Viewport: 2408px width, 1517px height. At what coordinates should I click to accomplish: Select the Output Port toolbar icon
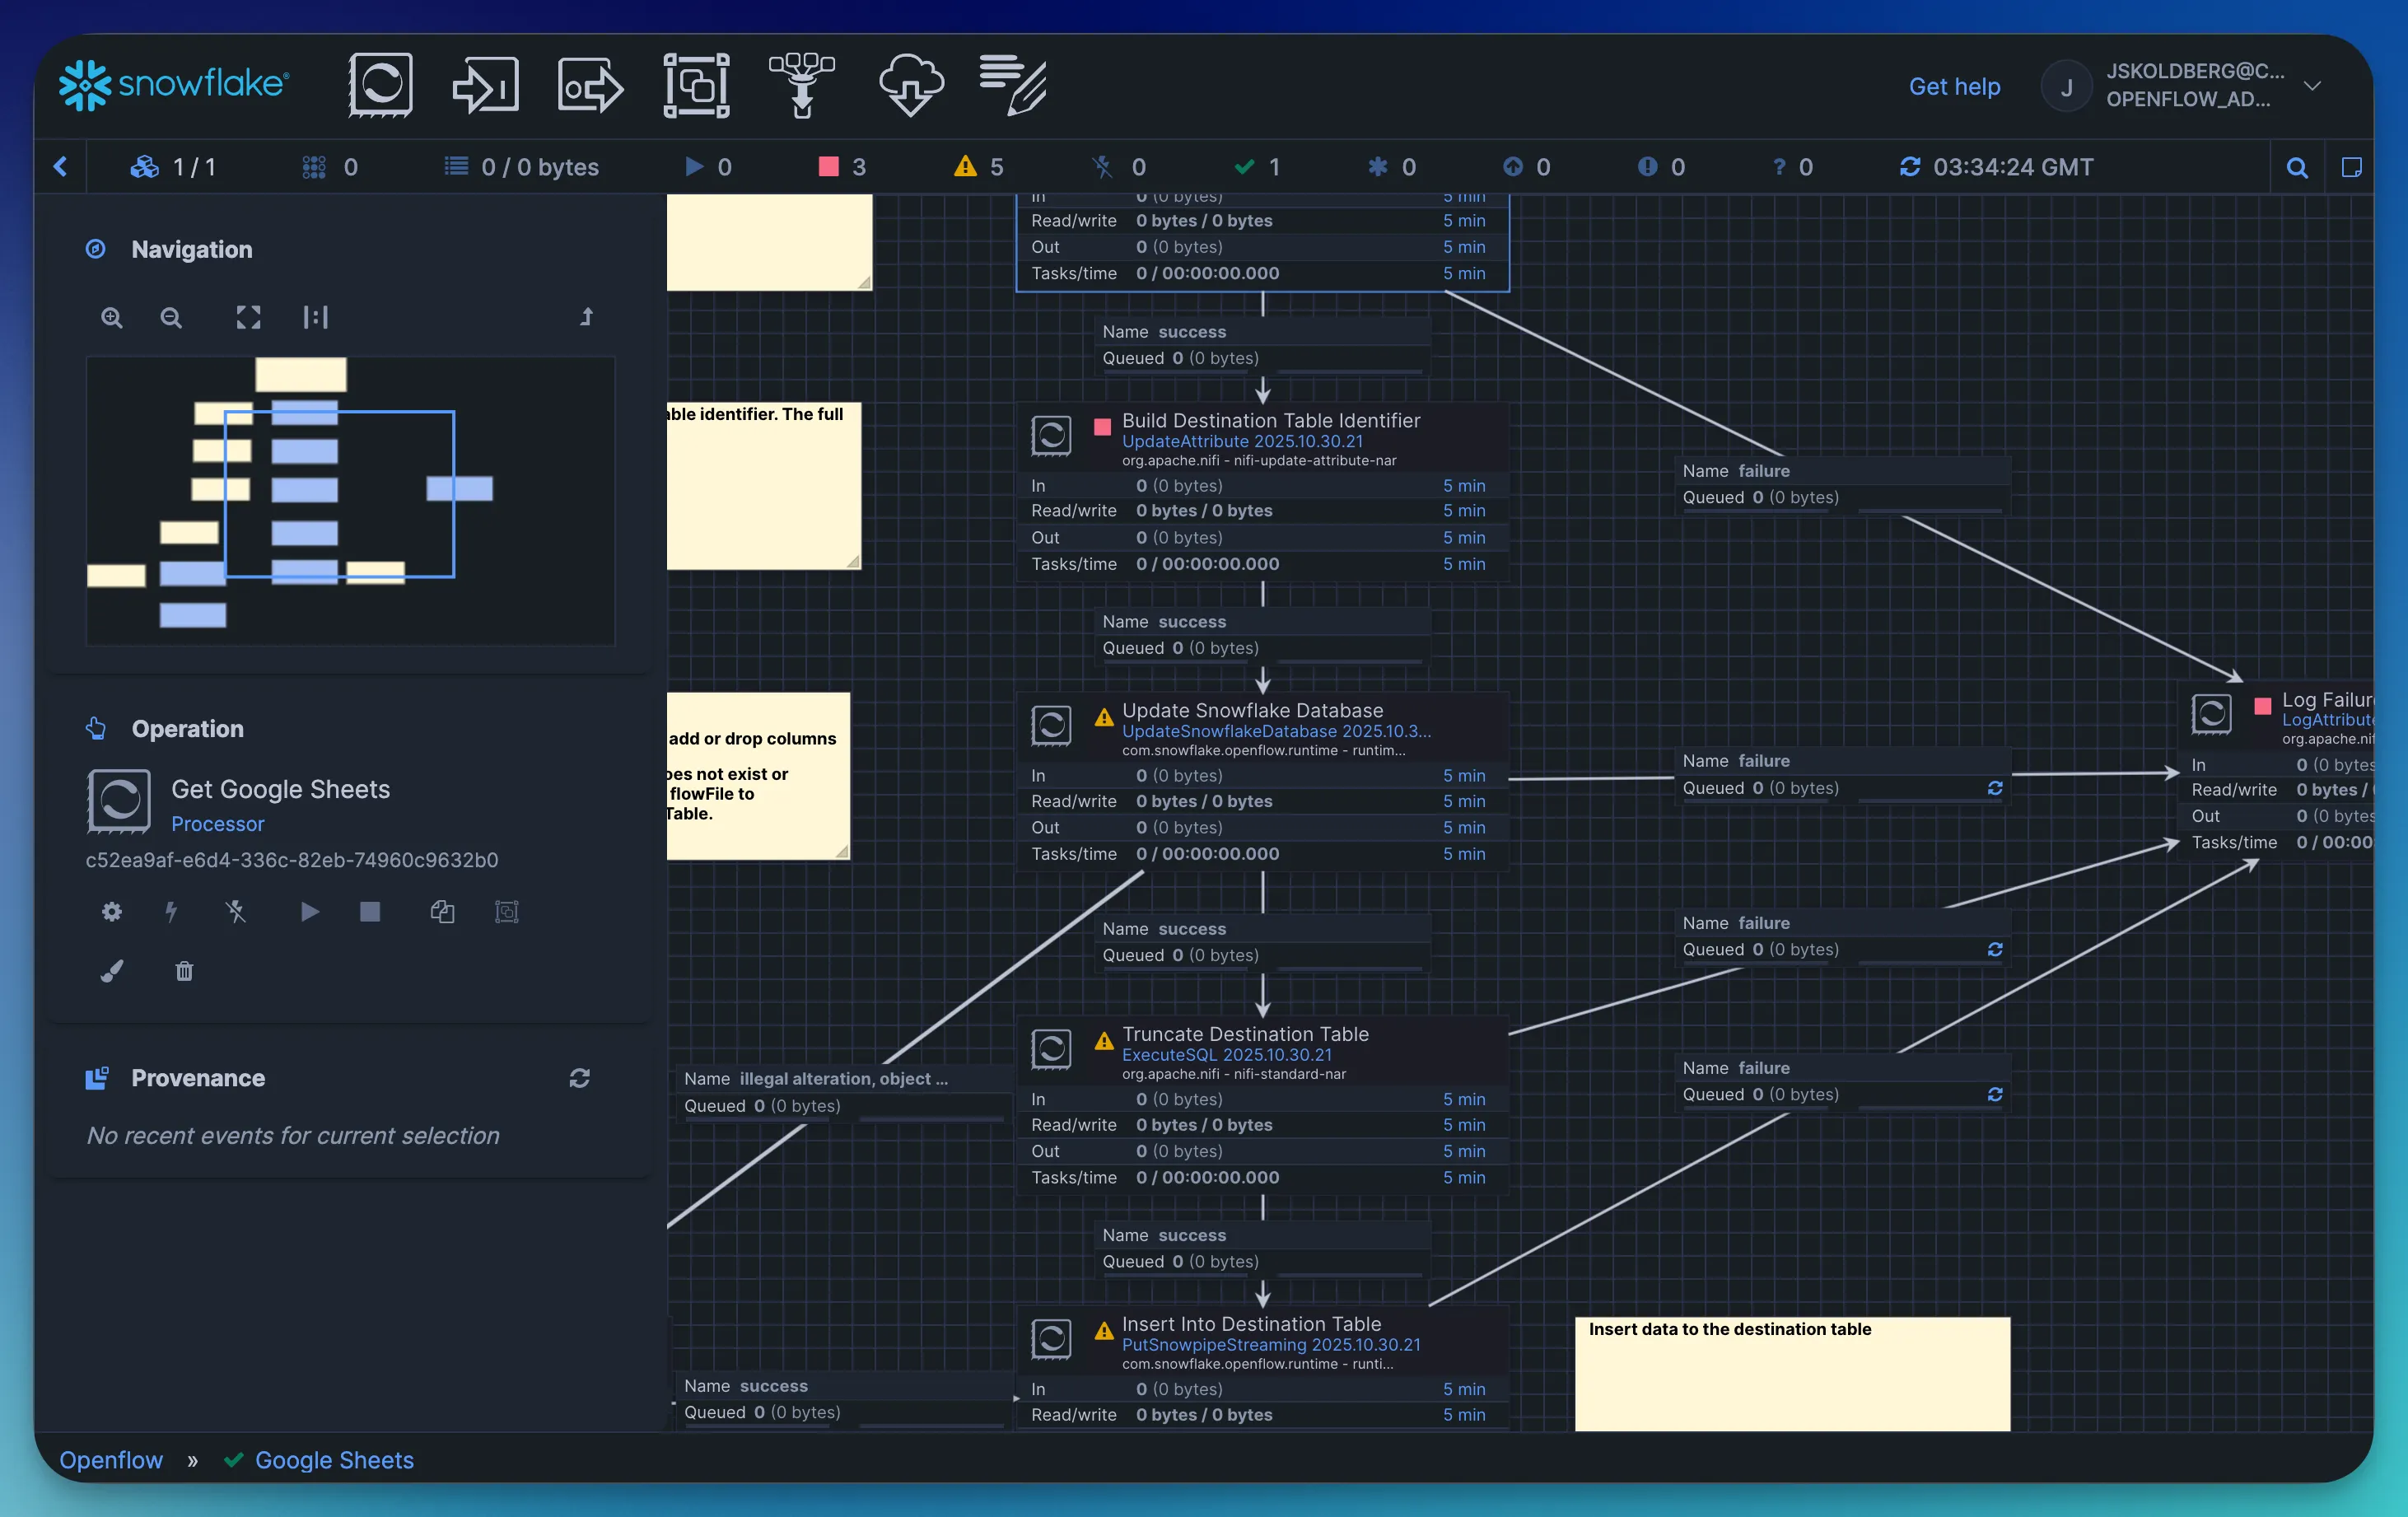pos(591,85)
